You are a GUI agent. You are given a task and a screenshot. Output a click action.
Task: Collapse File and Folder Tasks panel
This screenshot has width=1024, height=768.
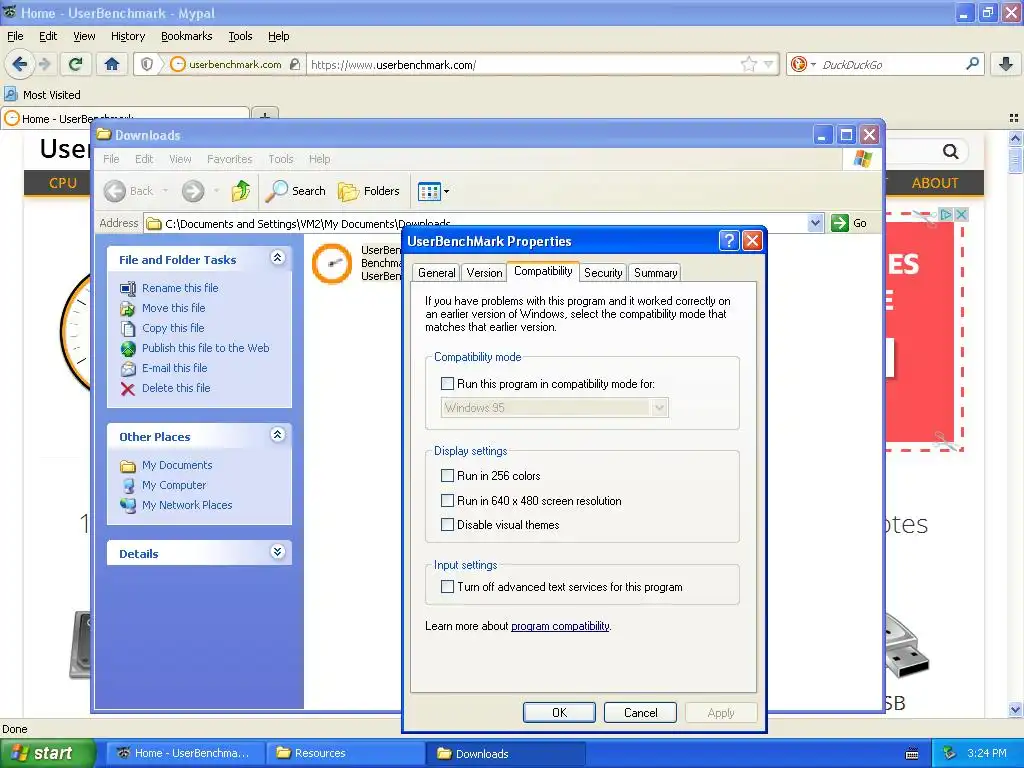tap(278, 258)
